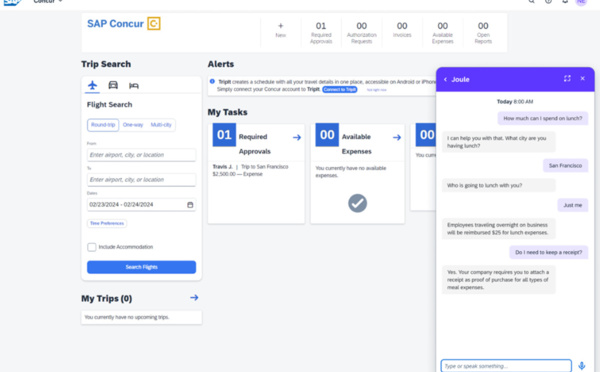
Task: Open the date range calendar picker
Action: coord(190,205)
